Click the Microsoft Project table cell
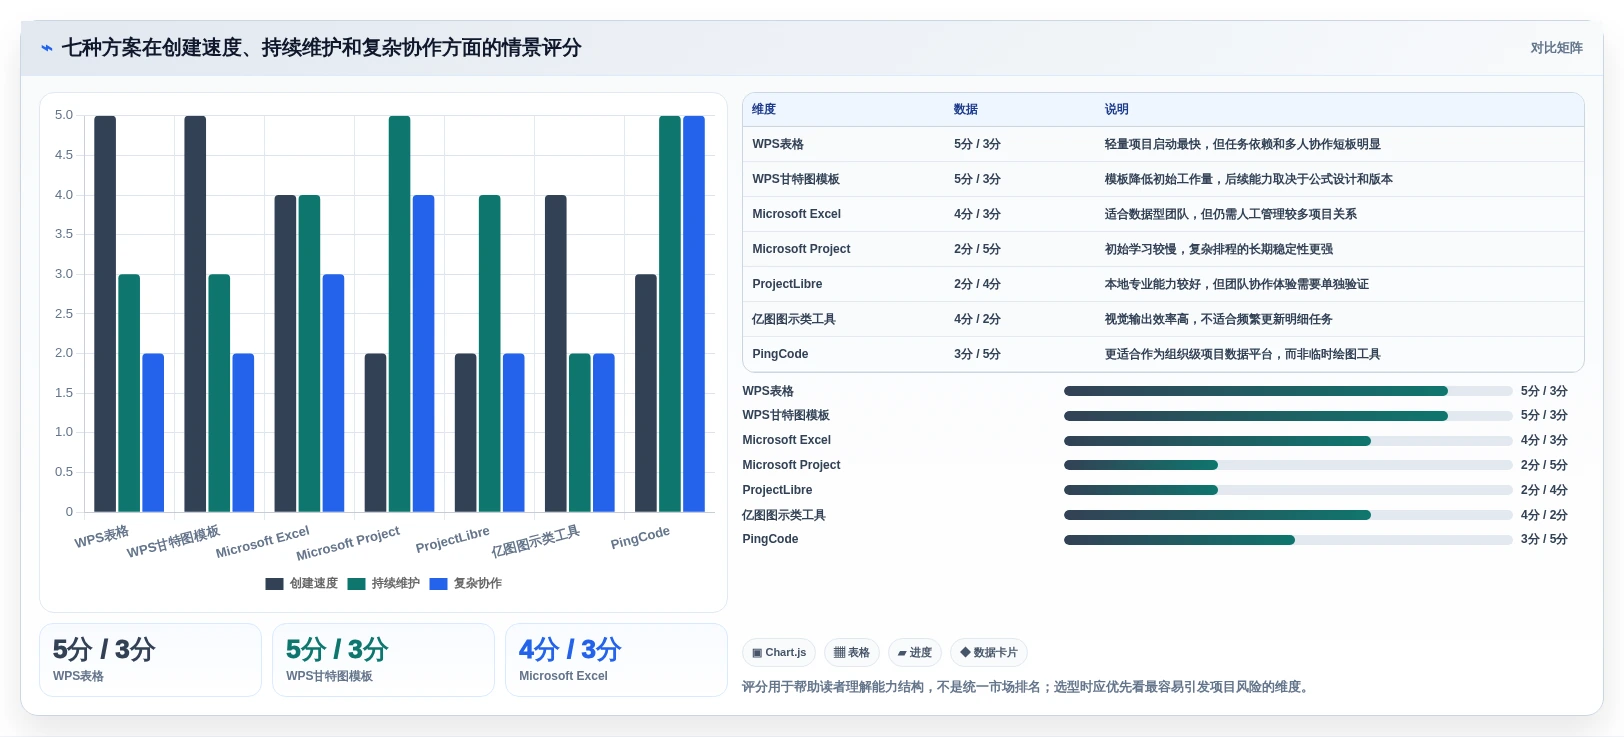Screen dimensions: 1624x737 tap(801, 249)
